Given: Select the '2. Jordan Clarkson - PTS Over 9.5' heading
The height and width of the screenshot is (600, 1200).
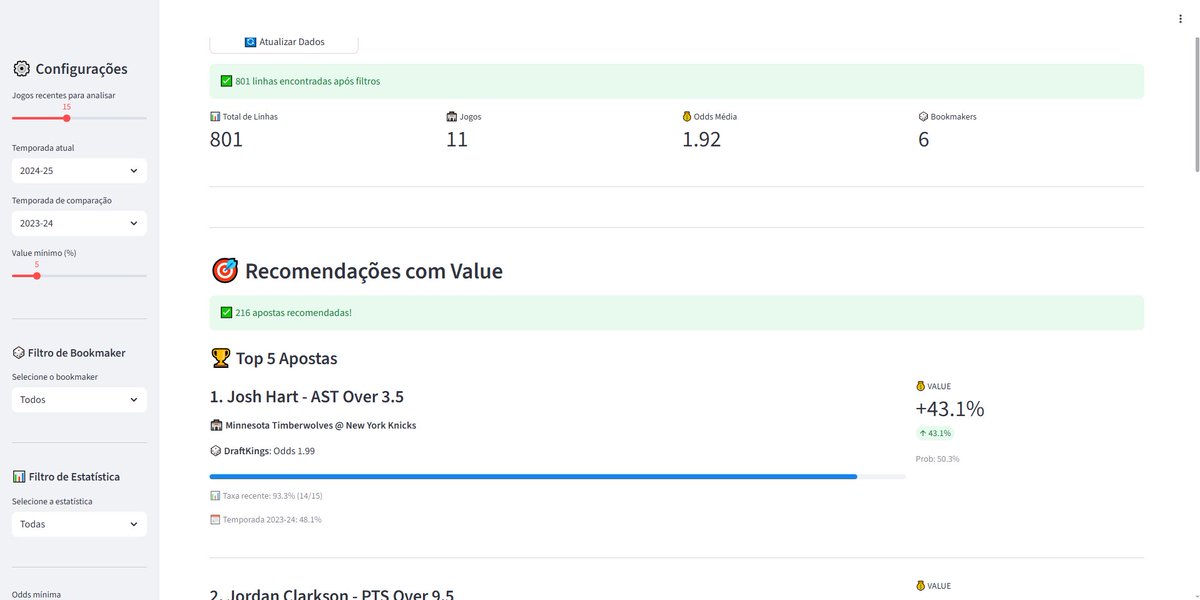Looking at the screenshot, I should point(332,594).
